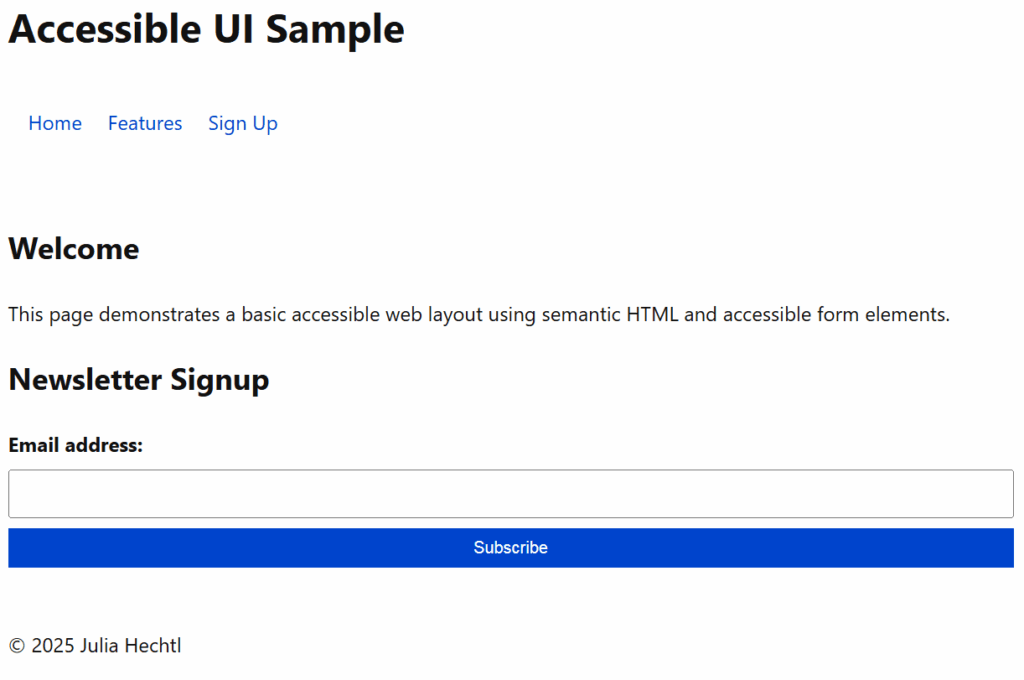Image resolution: width=1024 pixels, height=680 pixels.
Task: Select the Welcome heading
Action: coord(74,249)
